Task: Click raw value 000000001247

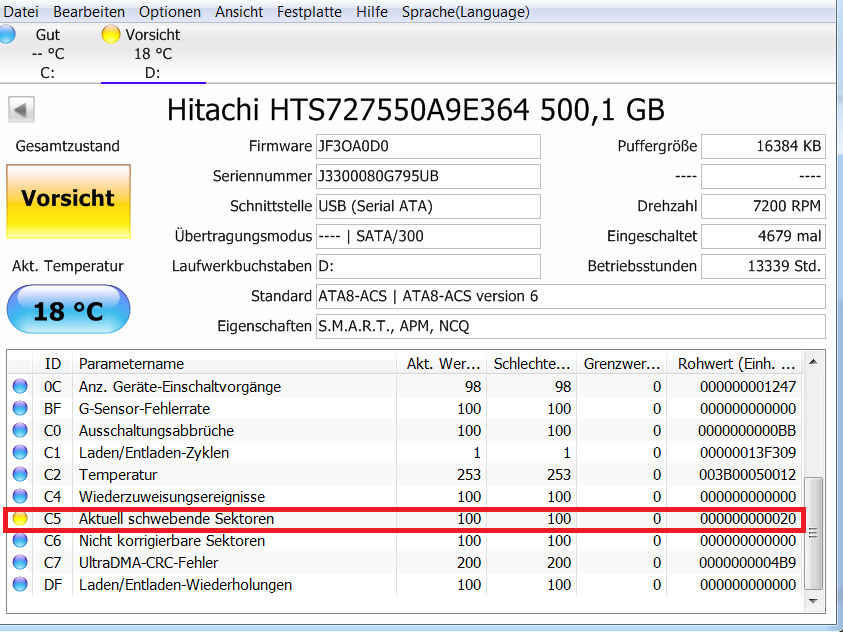Action: click(748, 387)
